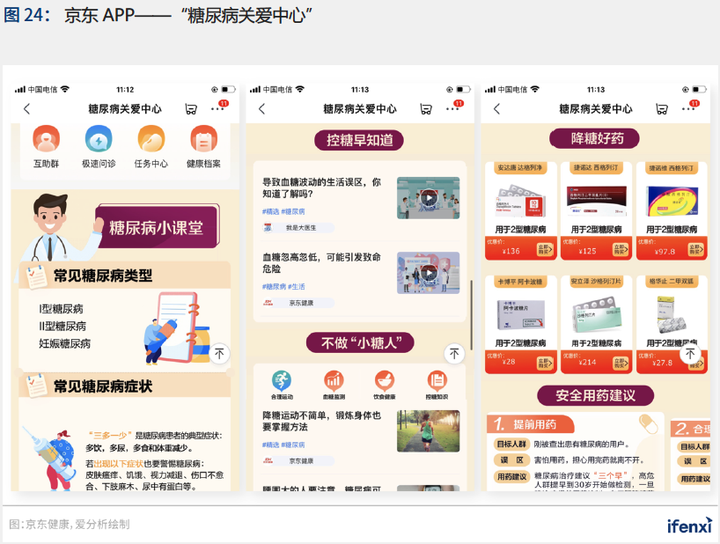Tap the 不做“小糖人” heading pill

tap(360, 343)
